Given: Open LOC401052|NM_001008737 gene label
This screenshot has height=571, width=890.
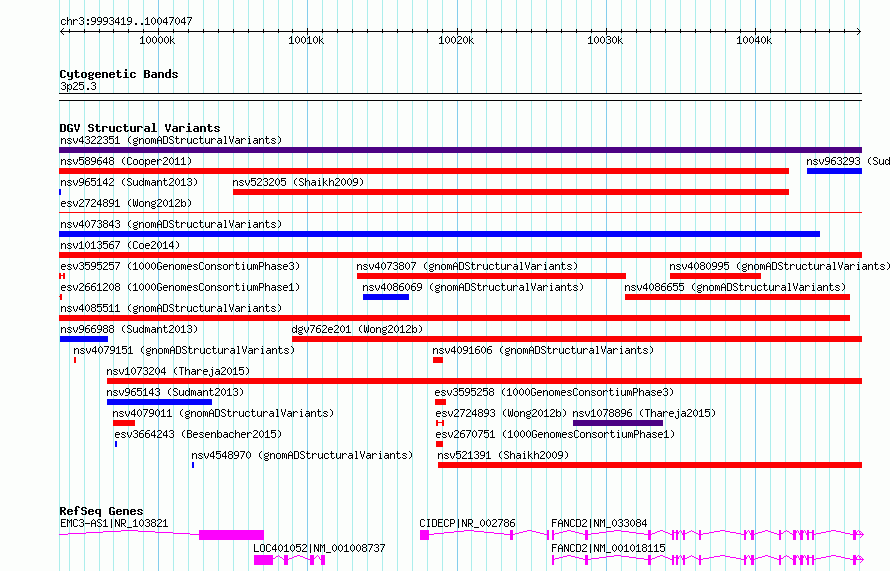Looking at the screenshot, I should (x=319, y=548).
